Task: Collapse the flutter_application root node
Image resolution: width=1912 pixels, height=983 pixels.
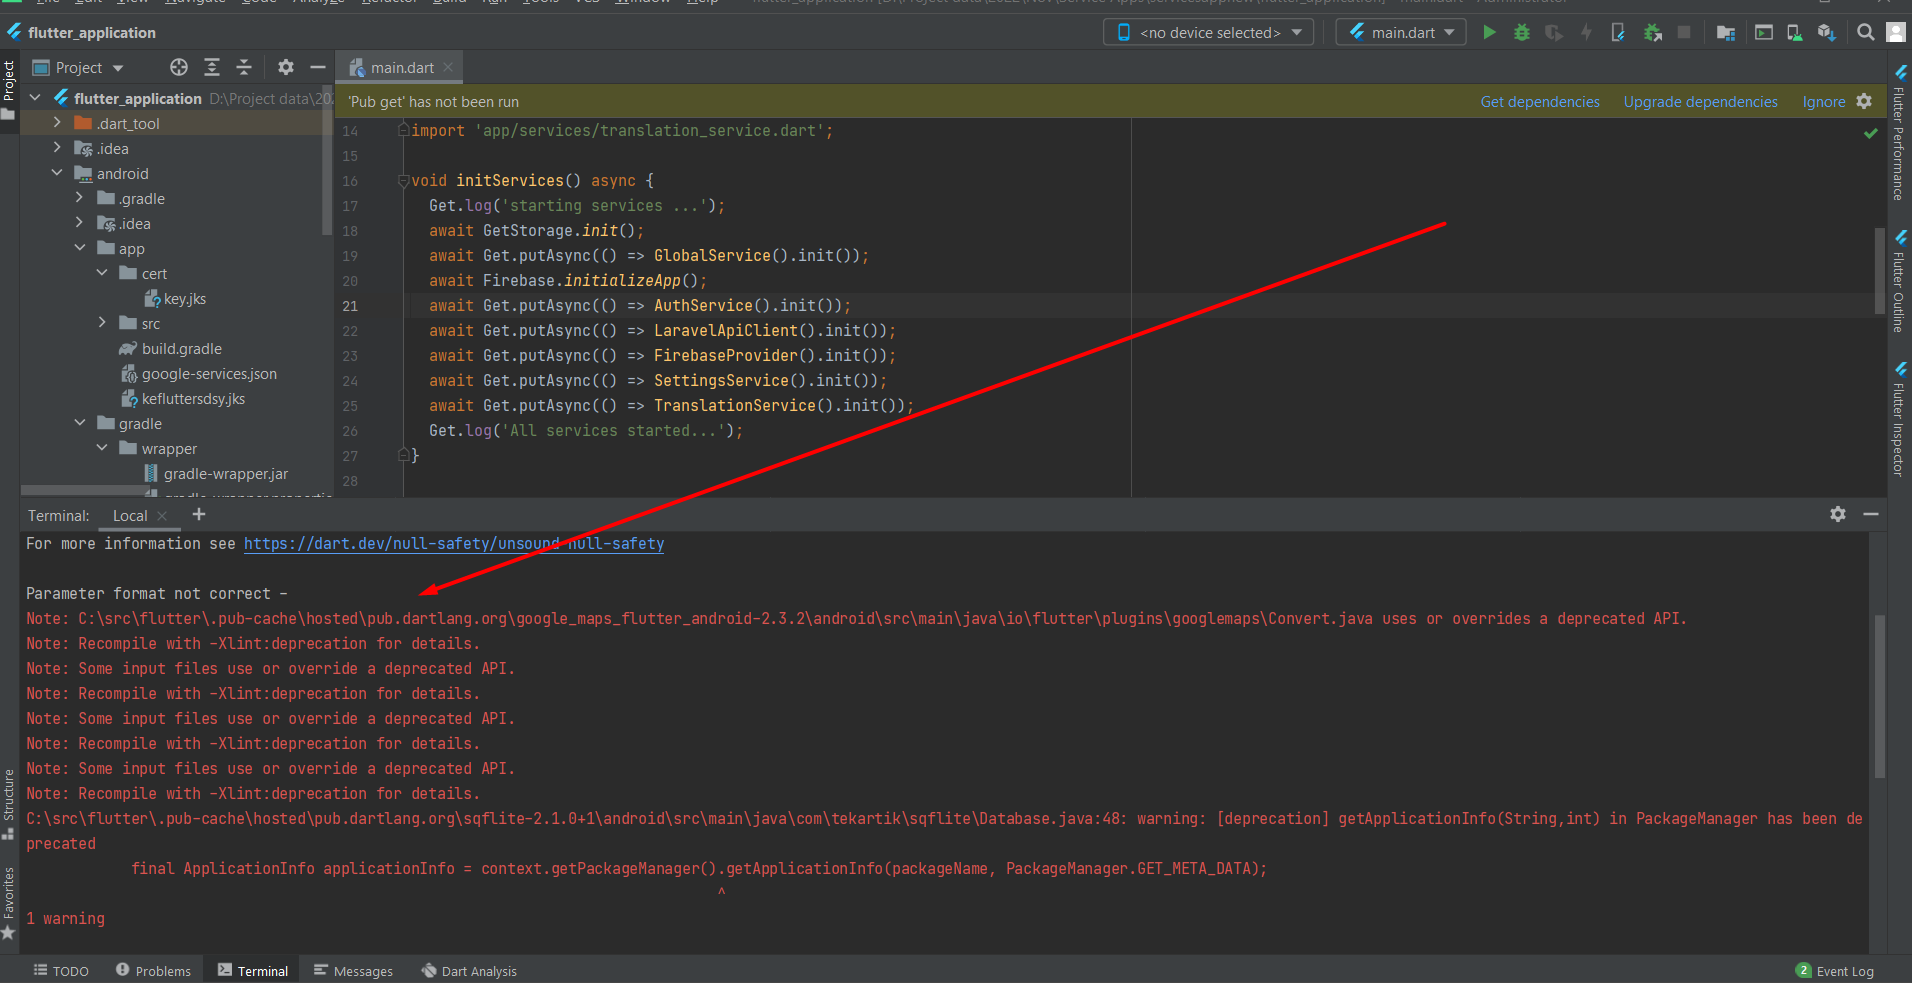Action: pos(35,98)
